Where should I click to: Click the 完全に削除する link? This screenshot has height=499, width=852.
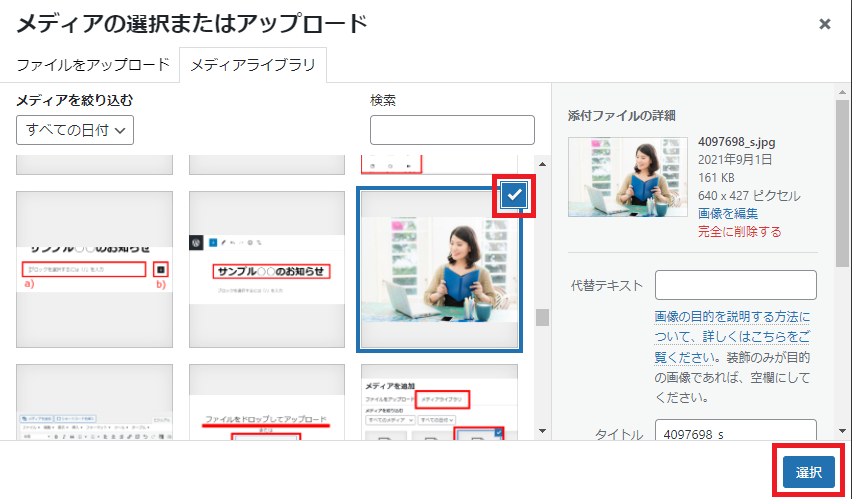(740, 231)
